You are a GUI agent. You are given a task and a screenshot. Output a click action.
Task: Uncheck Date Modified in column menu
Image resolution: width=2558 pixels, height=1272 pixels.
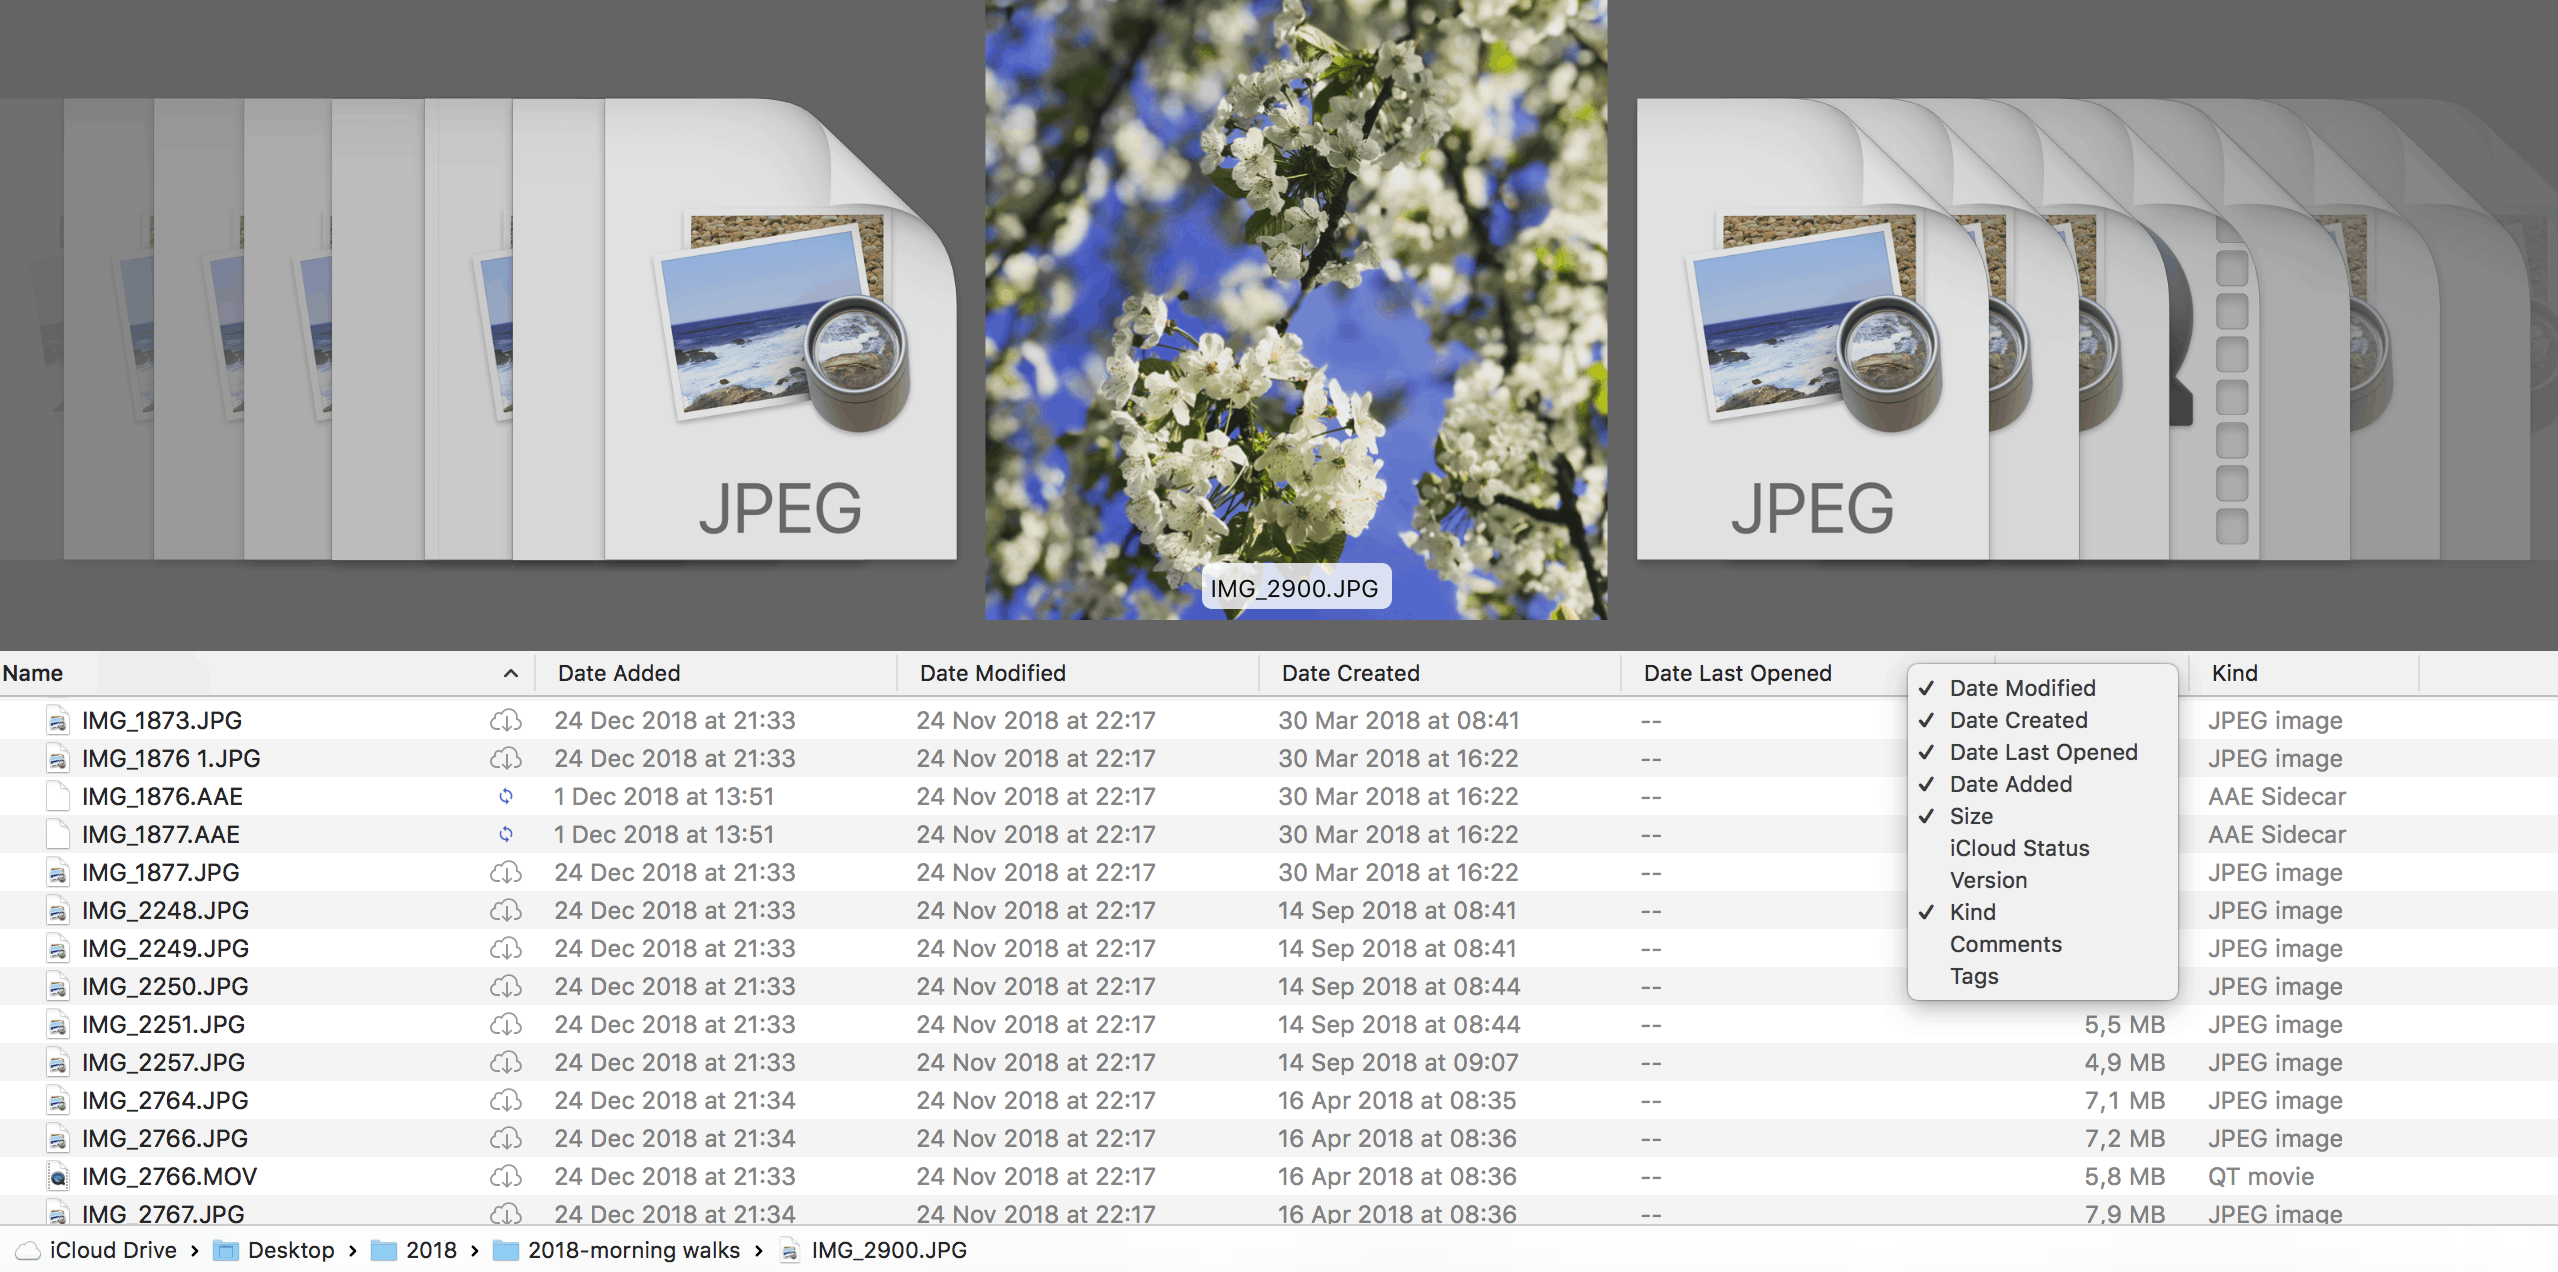click(2022, 688)
